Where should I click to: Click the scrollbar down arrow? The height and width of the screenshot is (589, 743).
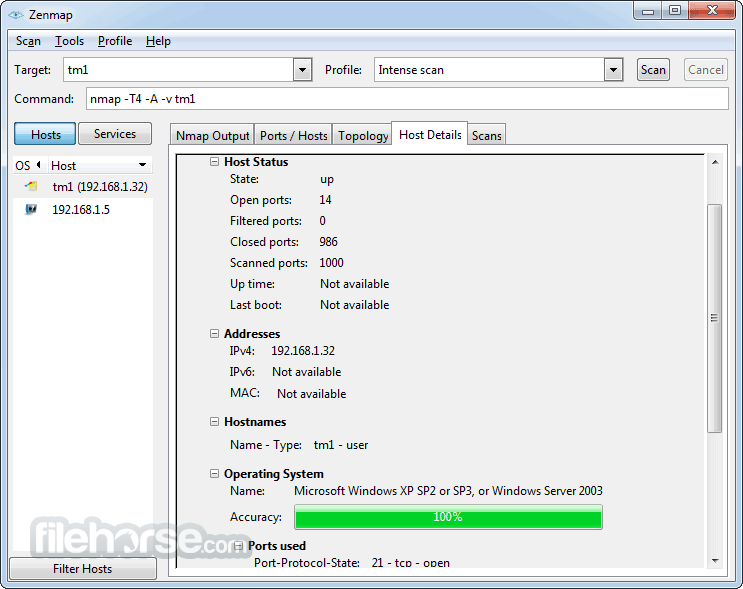tap(715, 561)
